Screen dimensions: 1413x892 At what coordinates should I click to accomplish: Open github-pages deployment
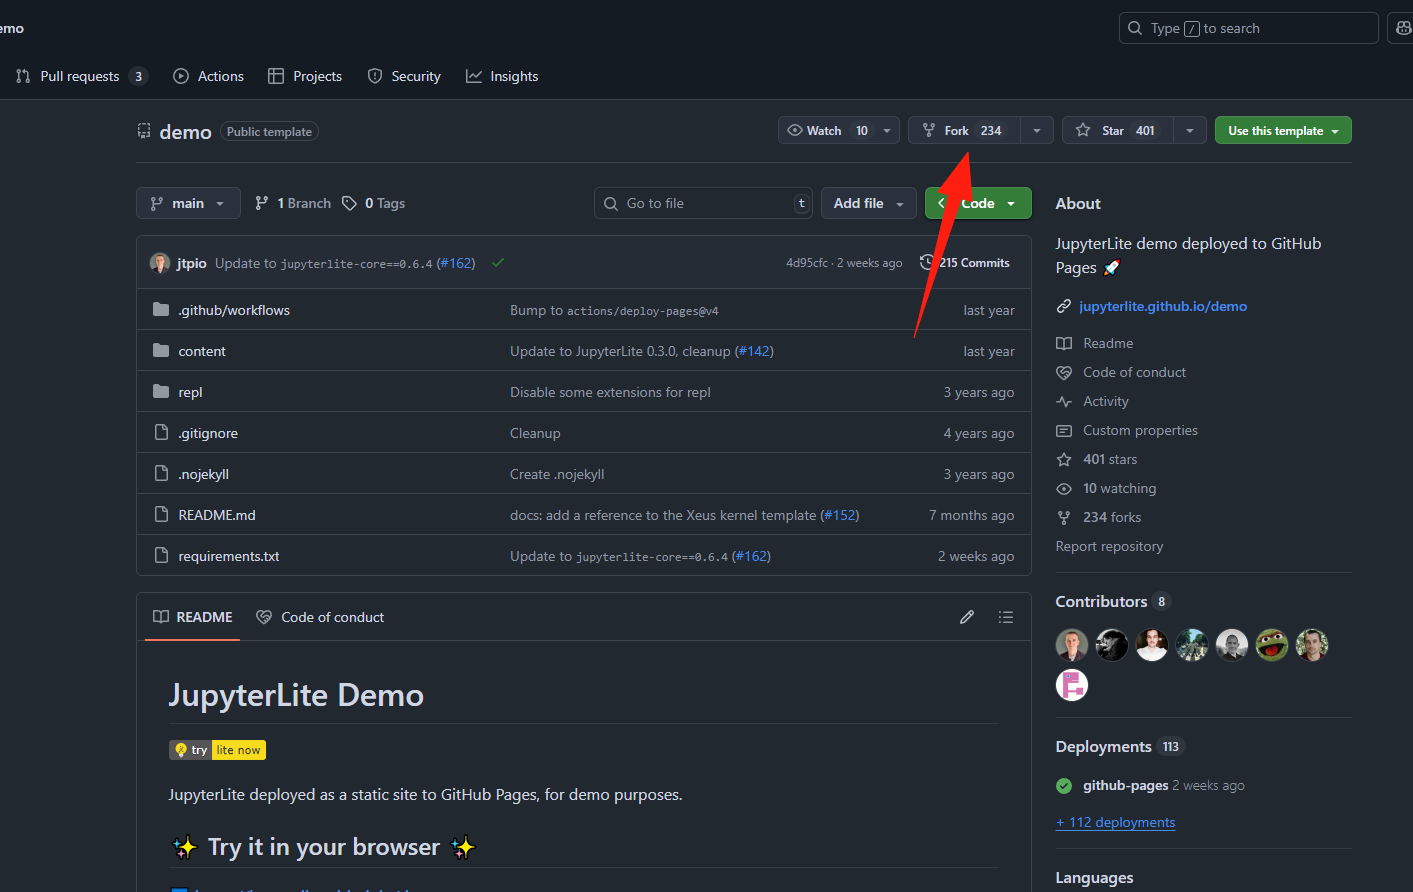pyautogui.click(x=1125, y=785)
